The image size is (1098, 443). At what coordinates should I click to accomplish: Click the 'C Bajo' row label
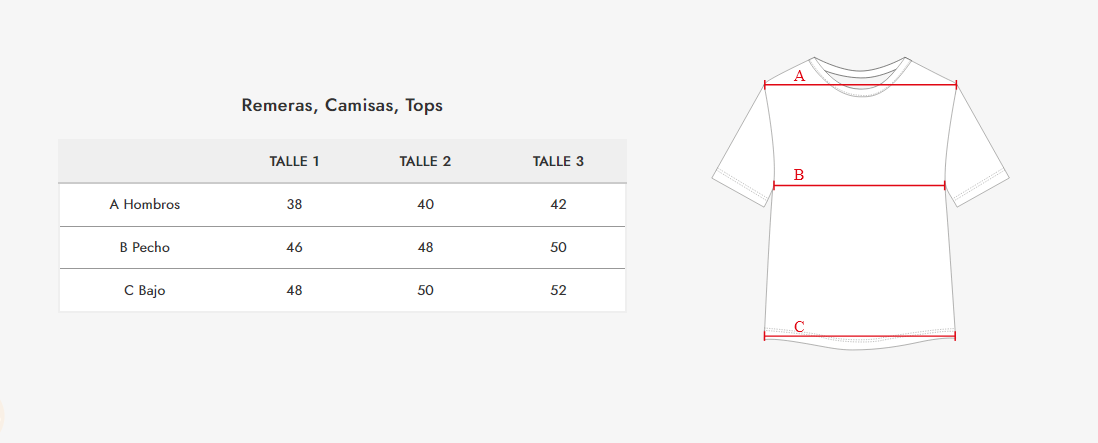coord(145,291)
